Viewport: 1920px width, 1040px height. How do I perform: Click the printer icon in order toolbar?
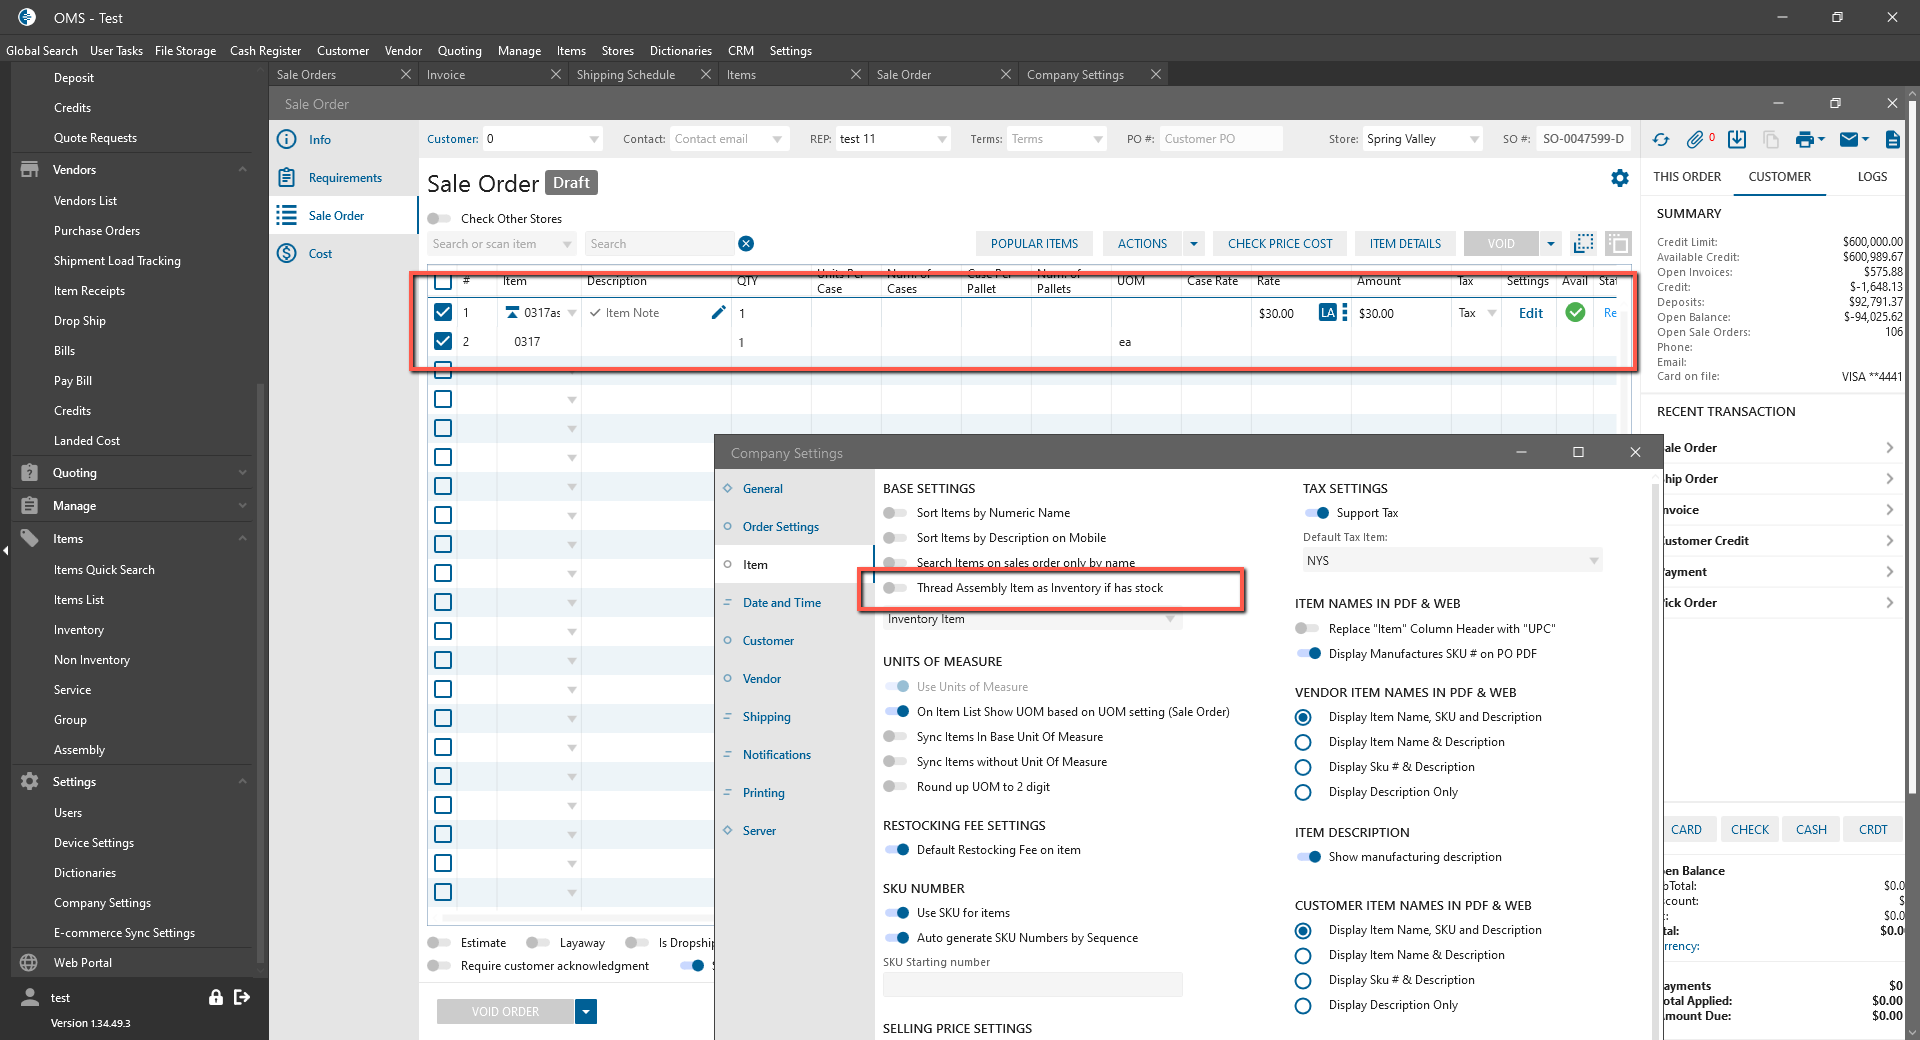point(1804,140)
